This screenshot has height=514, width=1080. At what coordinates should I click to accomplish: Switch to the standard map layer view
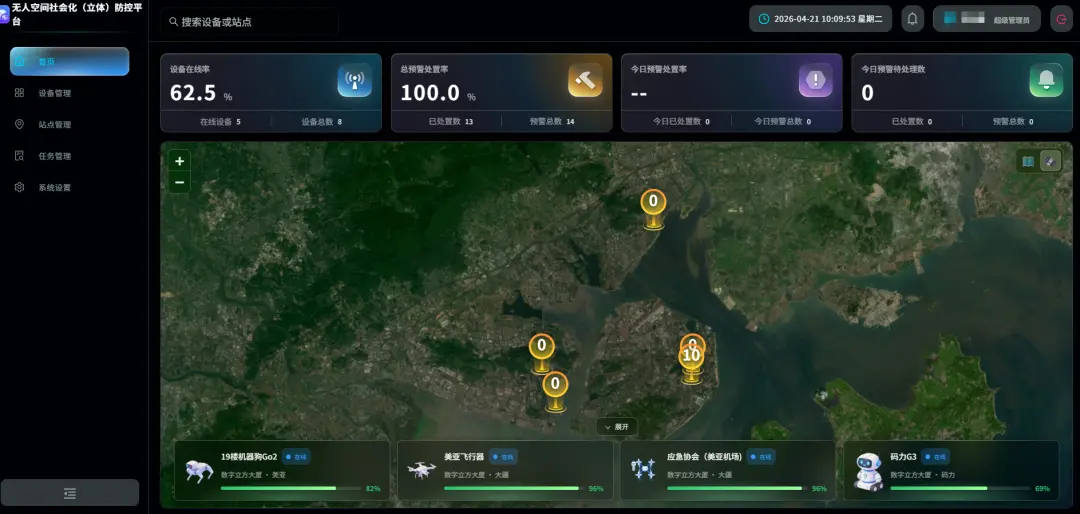[1028, 161]
